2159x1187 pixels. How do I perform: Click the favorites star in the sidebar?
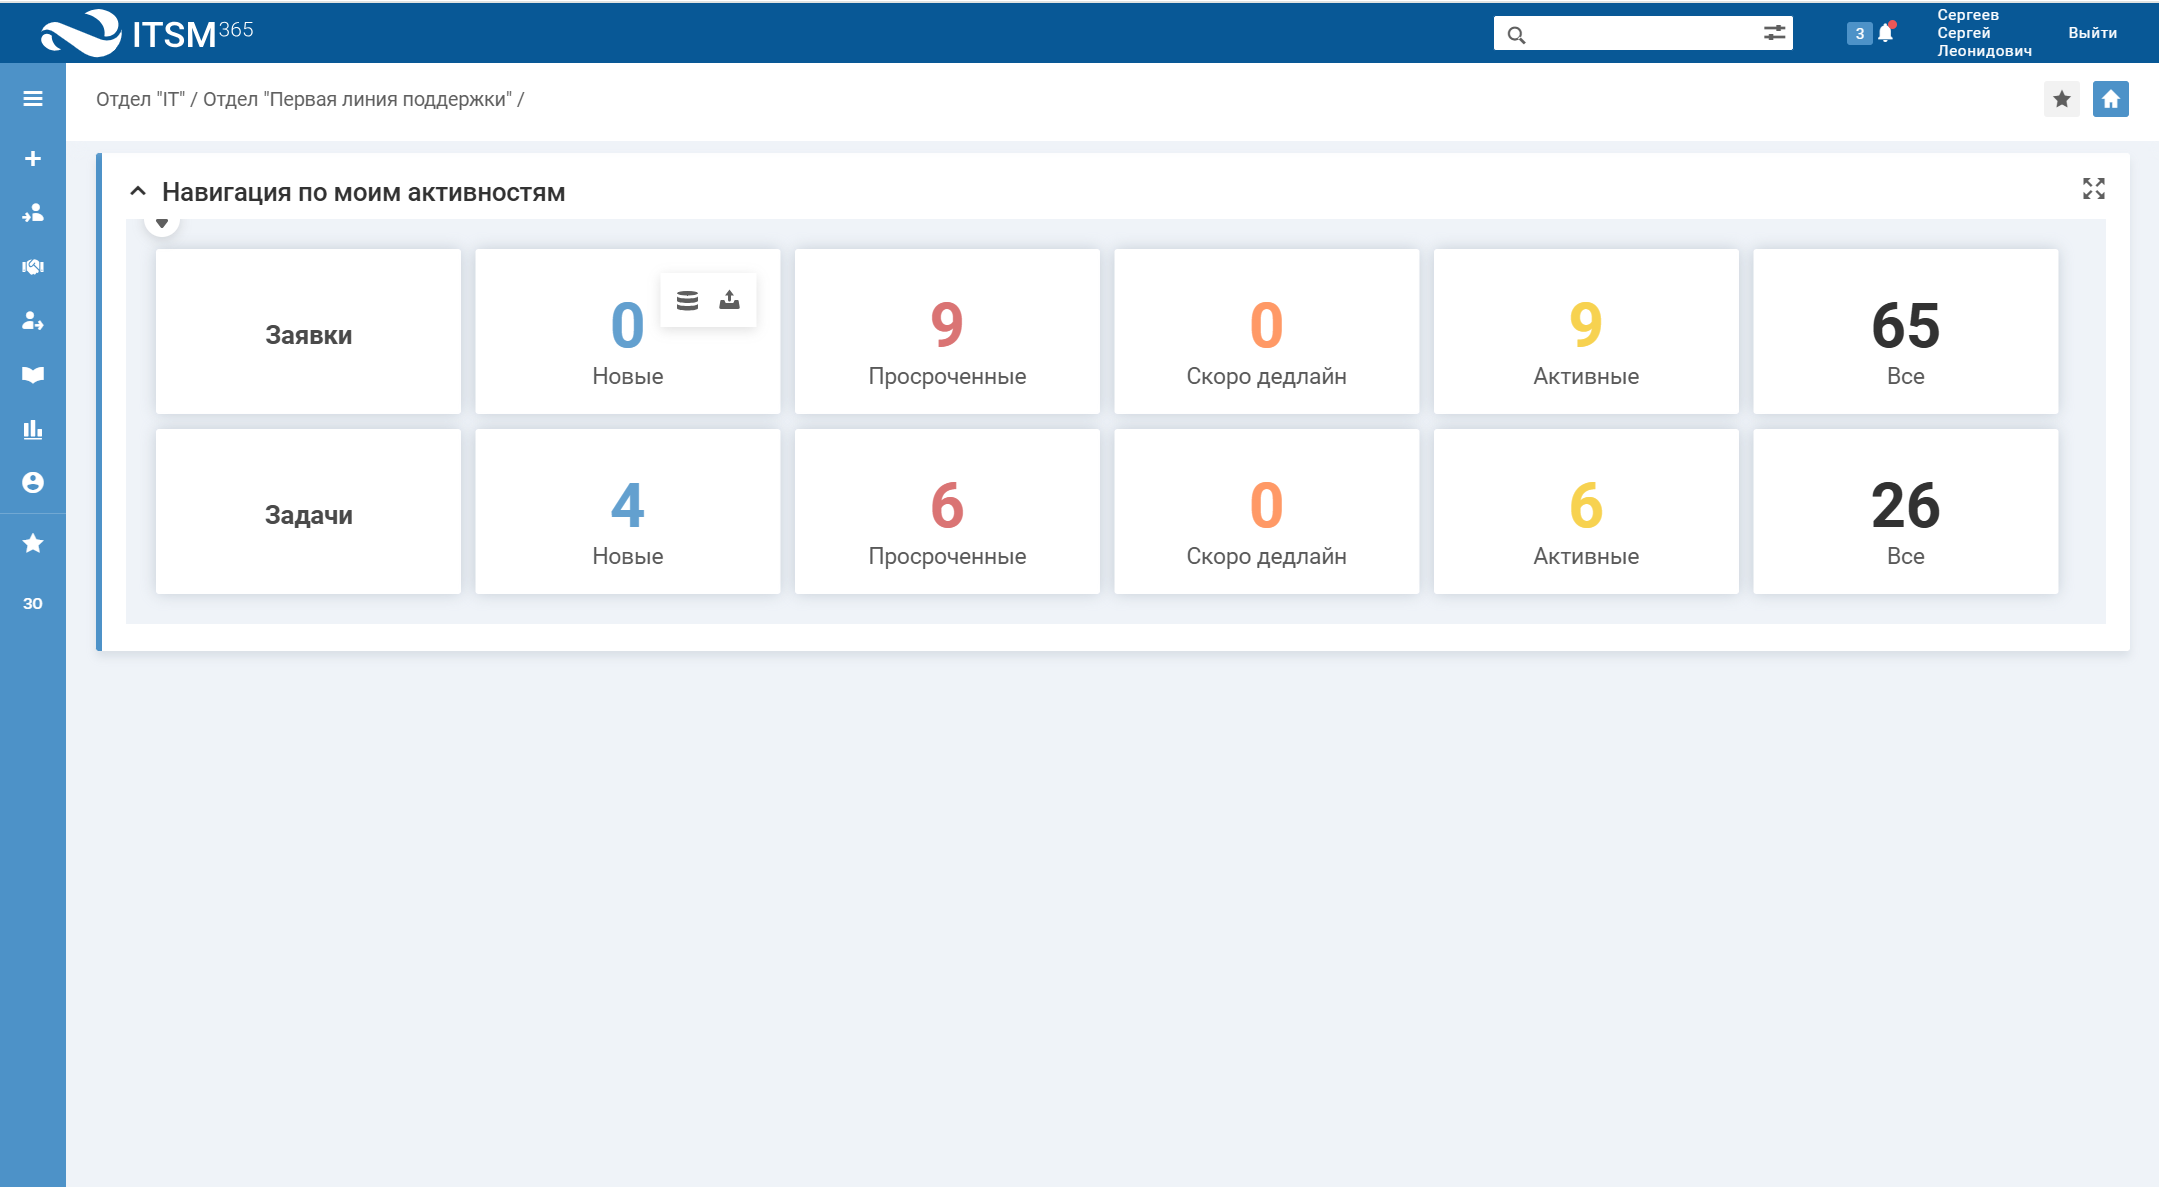pyautogui.click(x=33, y=543)
